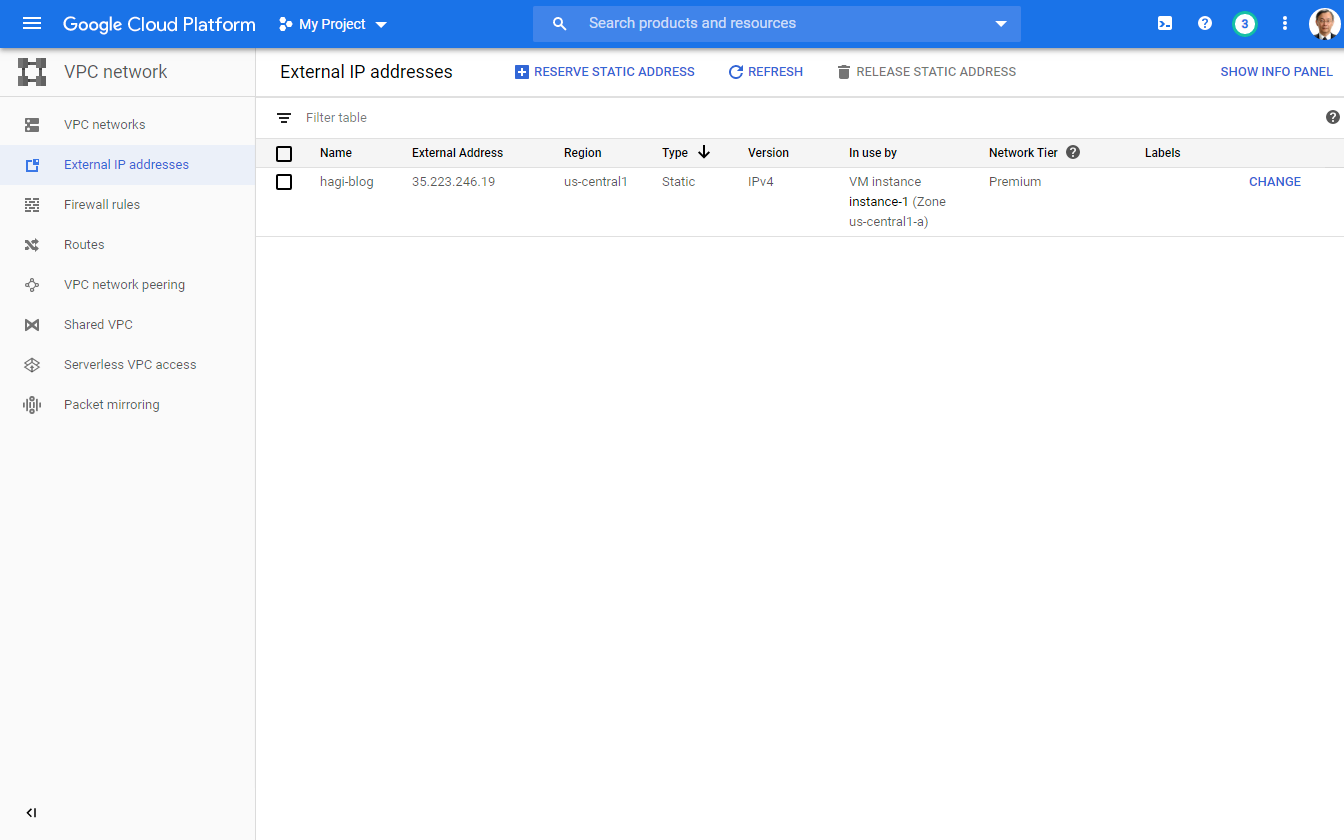
Task: Open the user account avatar
Action: tap(1324, 24)
